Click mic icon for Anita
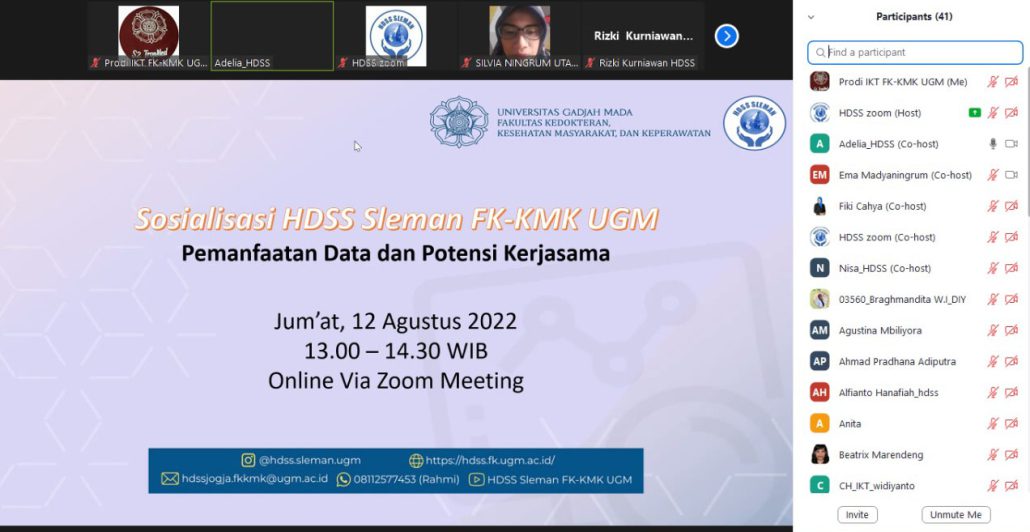 pyautogui.click(x=993, y=424)
